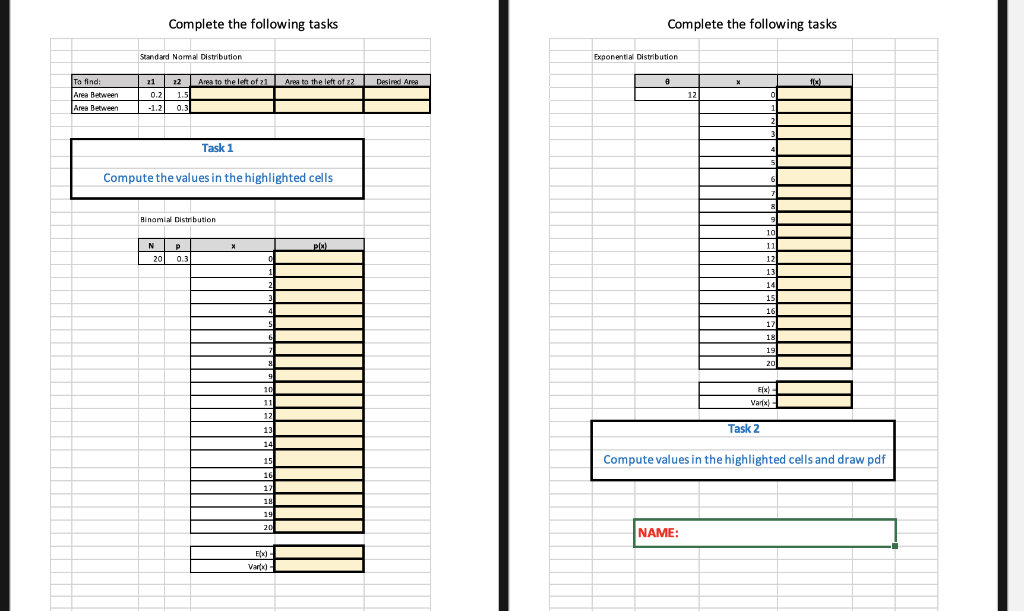Screen dimensions: 1024x611
Task: Select highlighted Desired Area cell in 0.2 row
Action: point(397,94)
